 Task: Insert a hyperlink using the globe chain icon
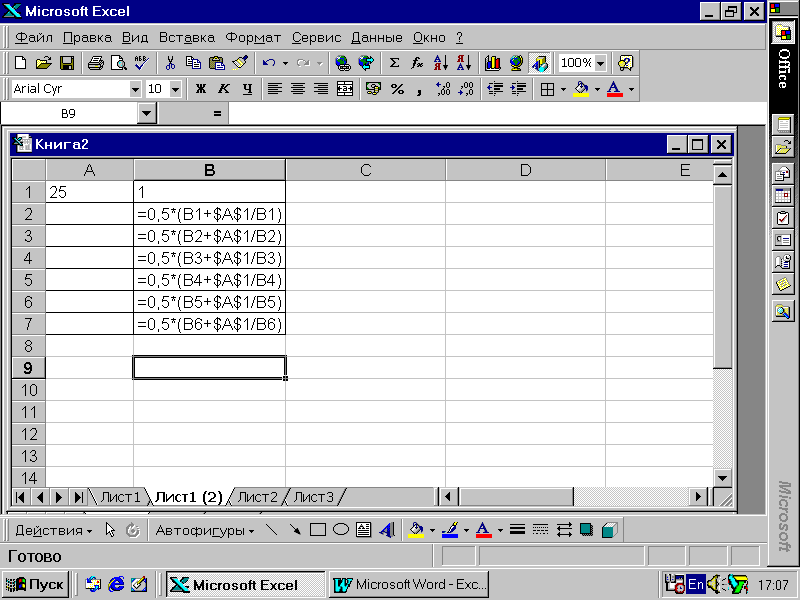click(343, 63)
